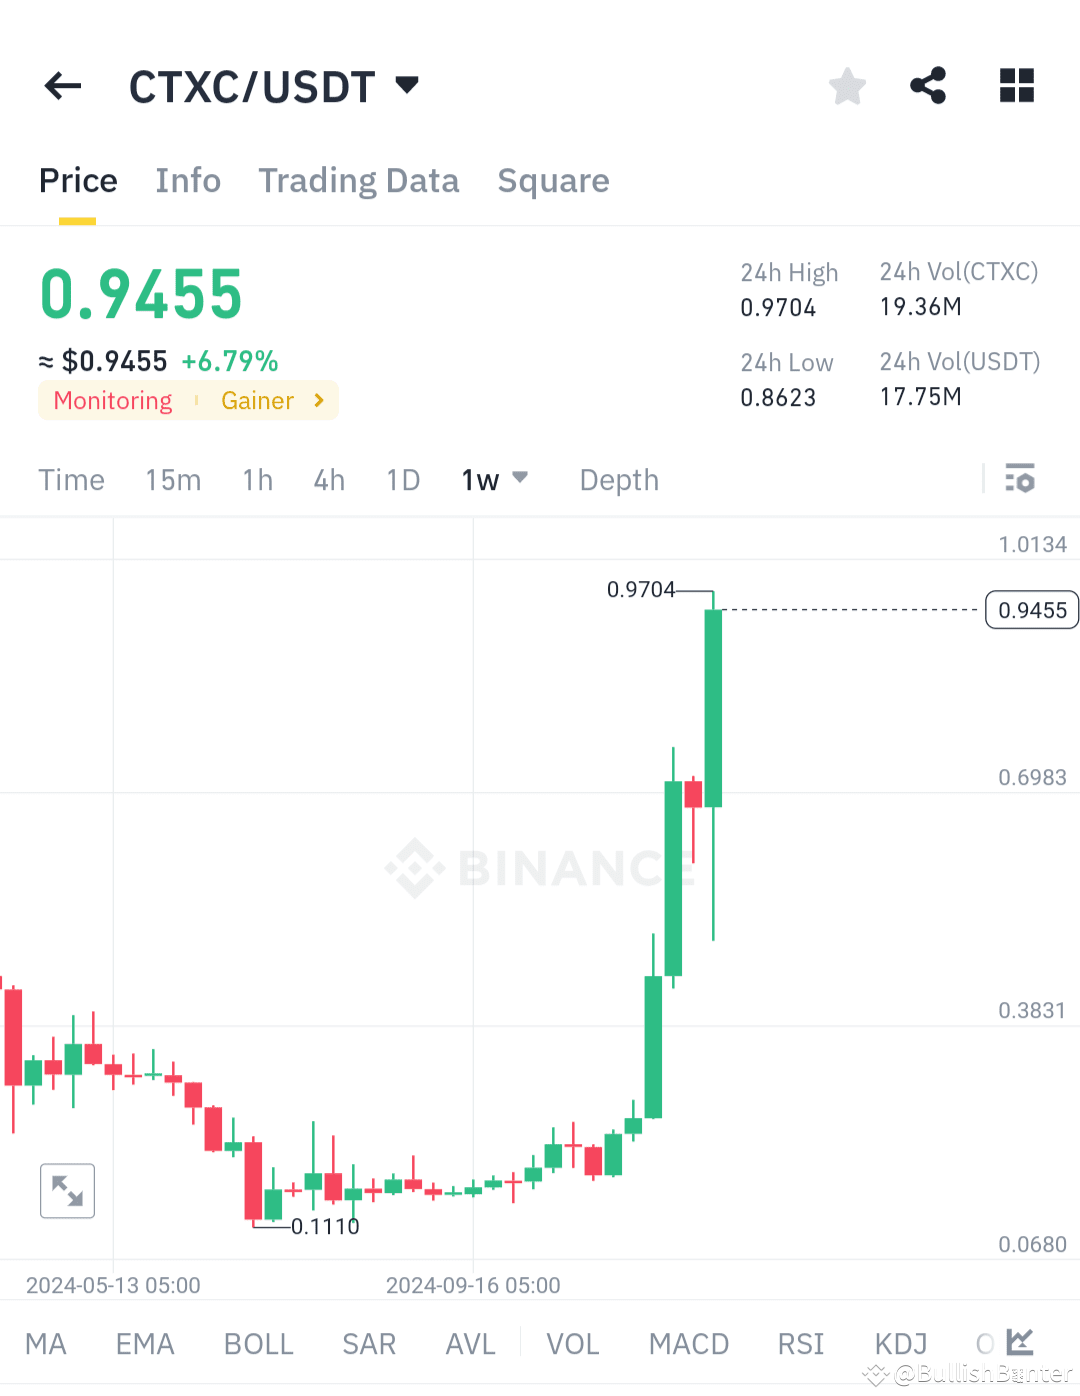Click the 0.9455 price tag on chart
The width and height of the screenshot is (1080, 1396).
pyautogui.click(x=1031, y=610)
